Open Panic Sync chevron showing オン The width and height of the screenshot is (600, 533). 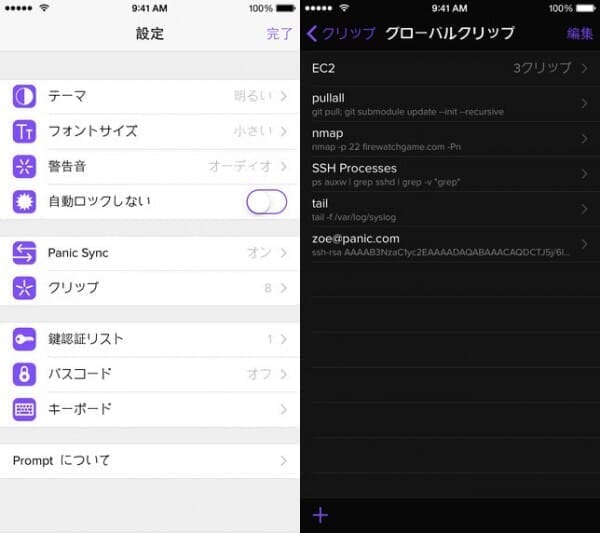(x=284, y=253)
